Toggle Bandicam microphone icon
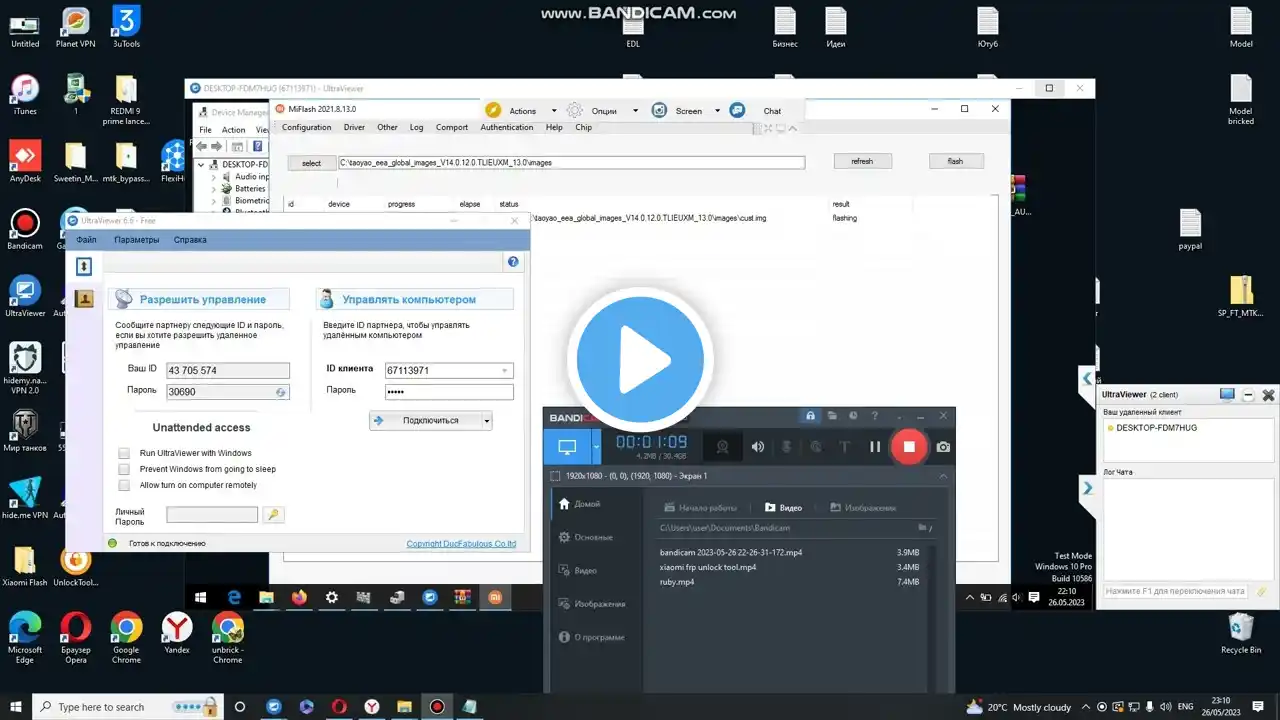The width and height of the screenshot is (1280, 720). point(787,447)
